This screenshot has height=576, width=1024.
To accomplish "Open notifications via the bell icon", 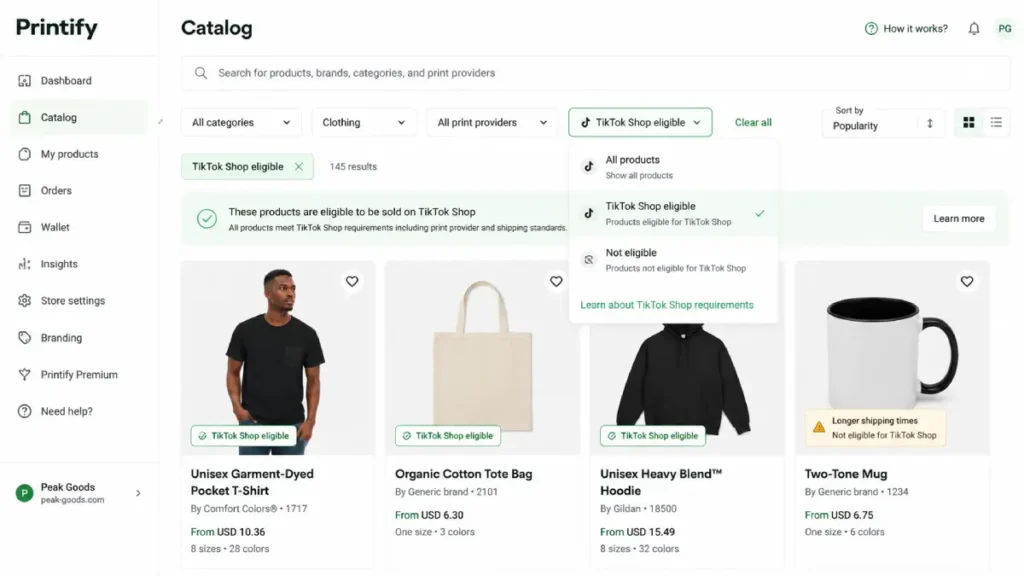I will click(x=974, y=29).
